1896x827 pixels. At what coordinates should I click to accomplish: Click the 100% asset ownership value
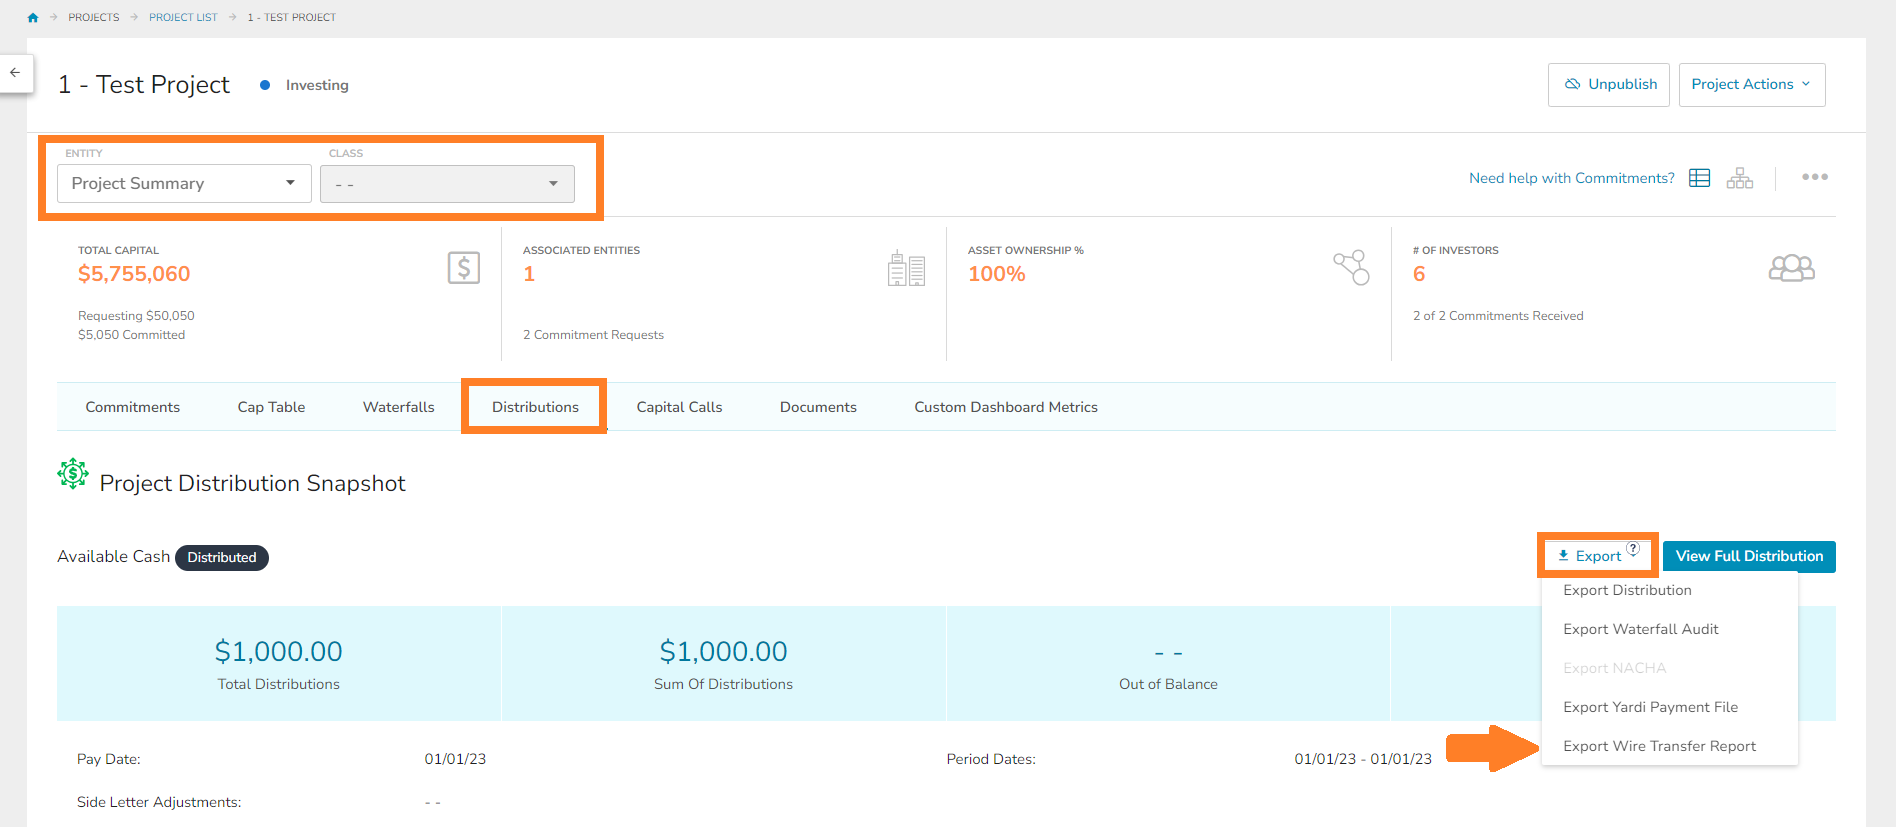tap(997, 274)
